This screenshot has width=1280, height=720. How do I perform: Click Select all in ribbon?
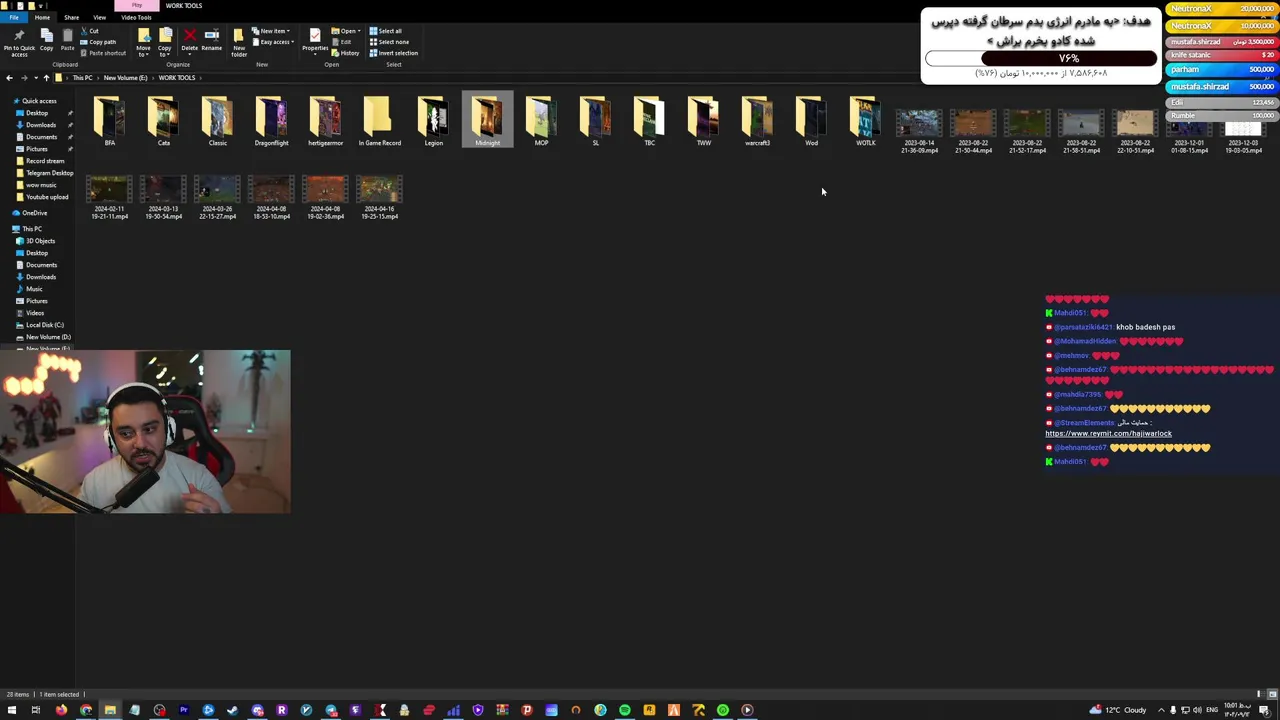coord(386,31)
